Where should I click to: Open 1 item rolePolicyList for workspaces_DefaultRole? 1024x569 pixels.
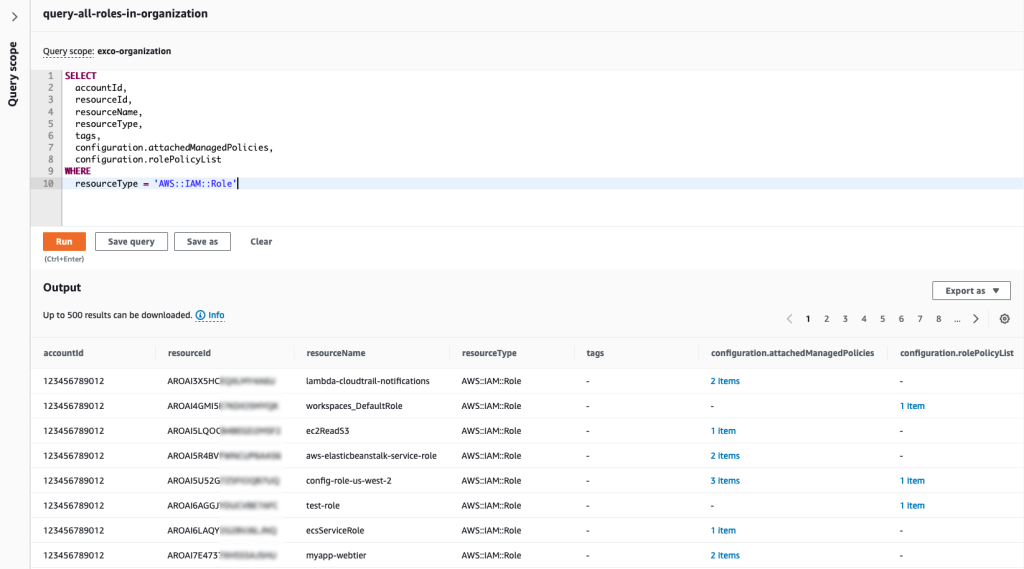click(912, 406)
